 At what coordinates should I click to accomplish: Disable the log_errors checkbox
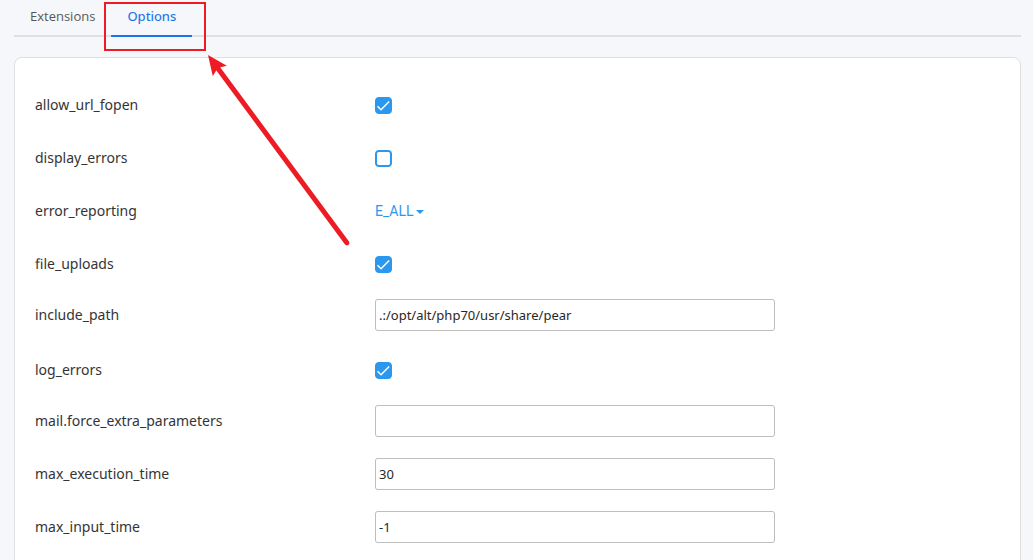tap(383, 370)
